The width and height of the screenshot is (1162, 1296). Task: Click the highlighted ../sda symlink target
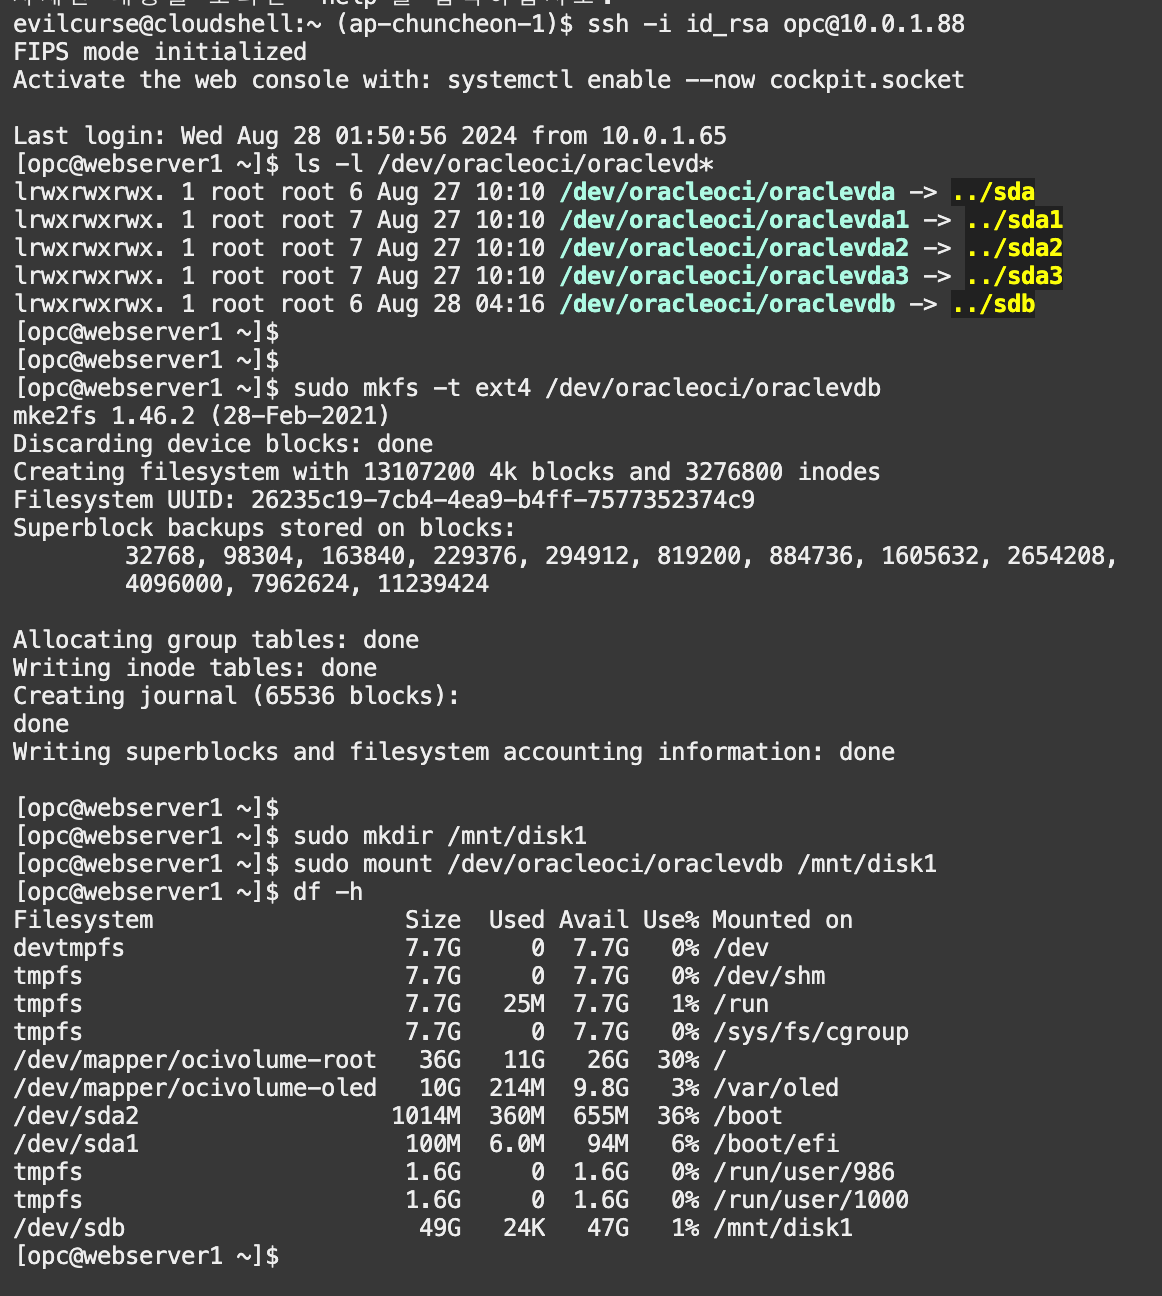coord(993,192)
